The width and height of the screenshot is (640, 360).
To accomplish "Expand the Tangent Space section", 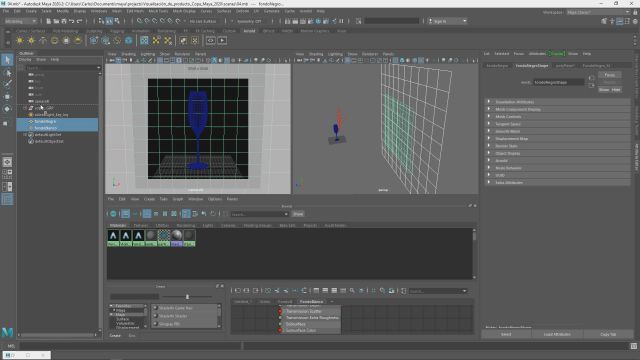I will 557,124.
